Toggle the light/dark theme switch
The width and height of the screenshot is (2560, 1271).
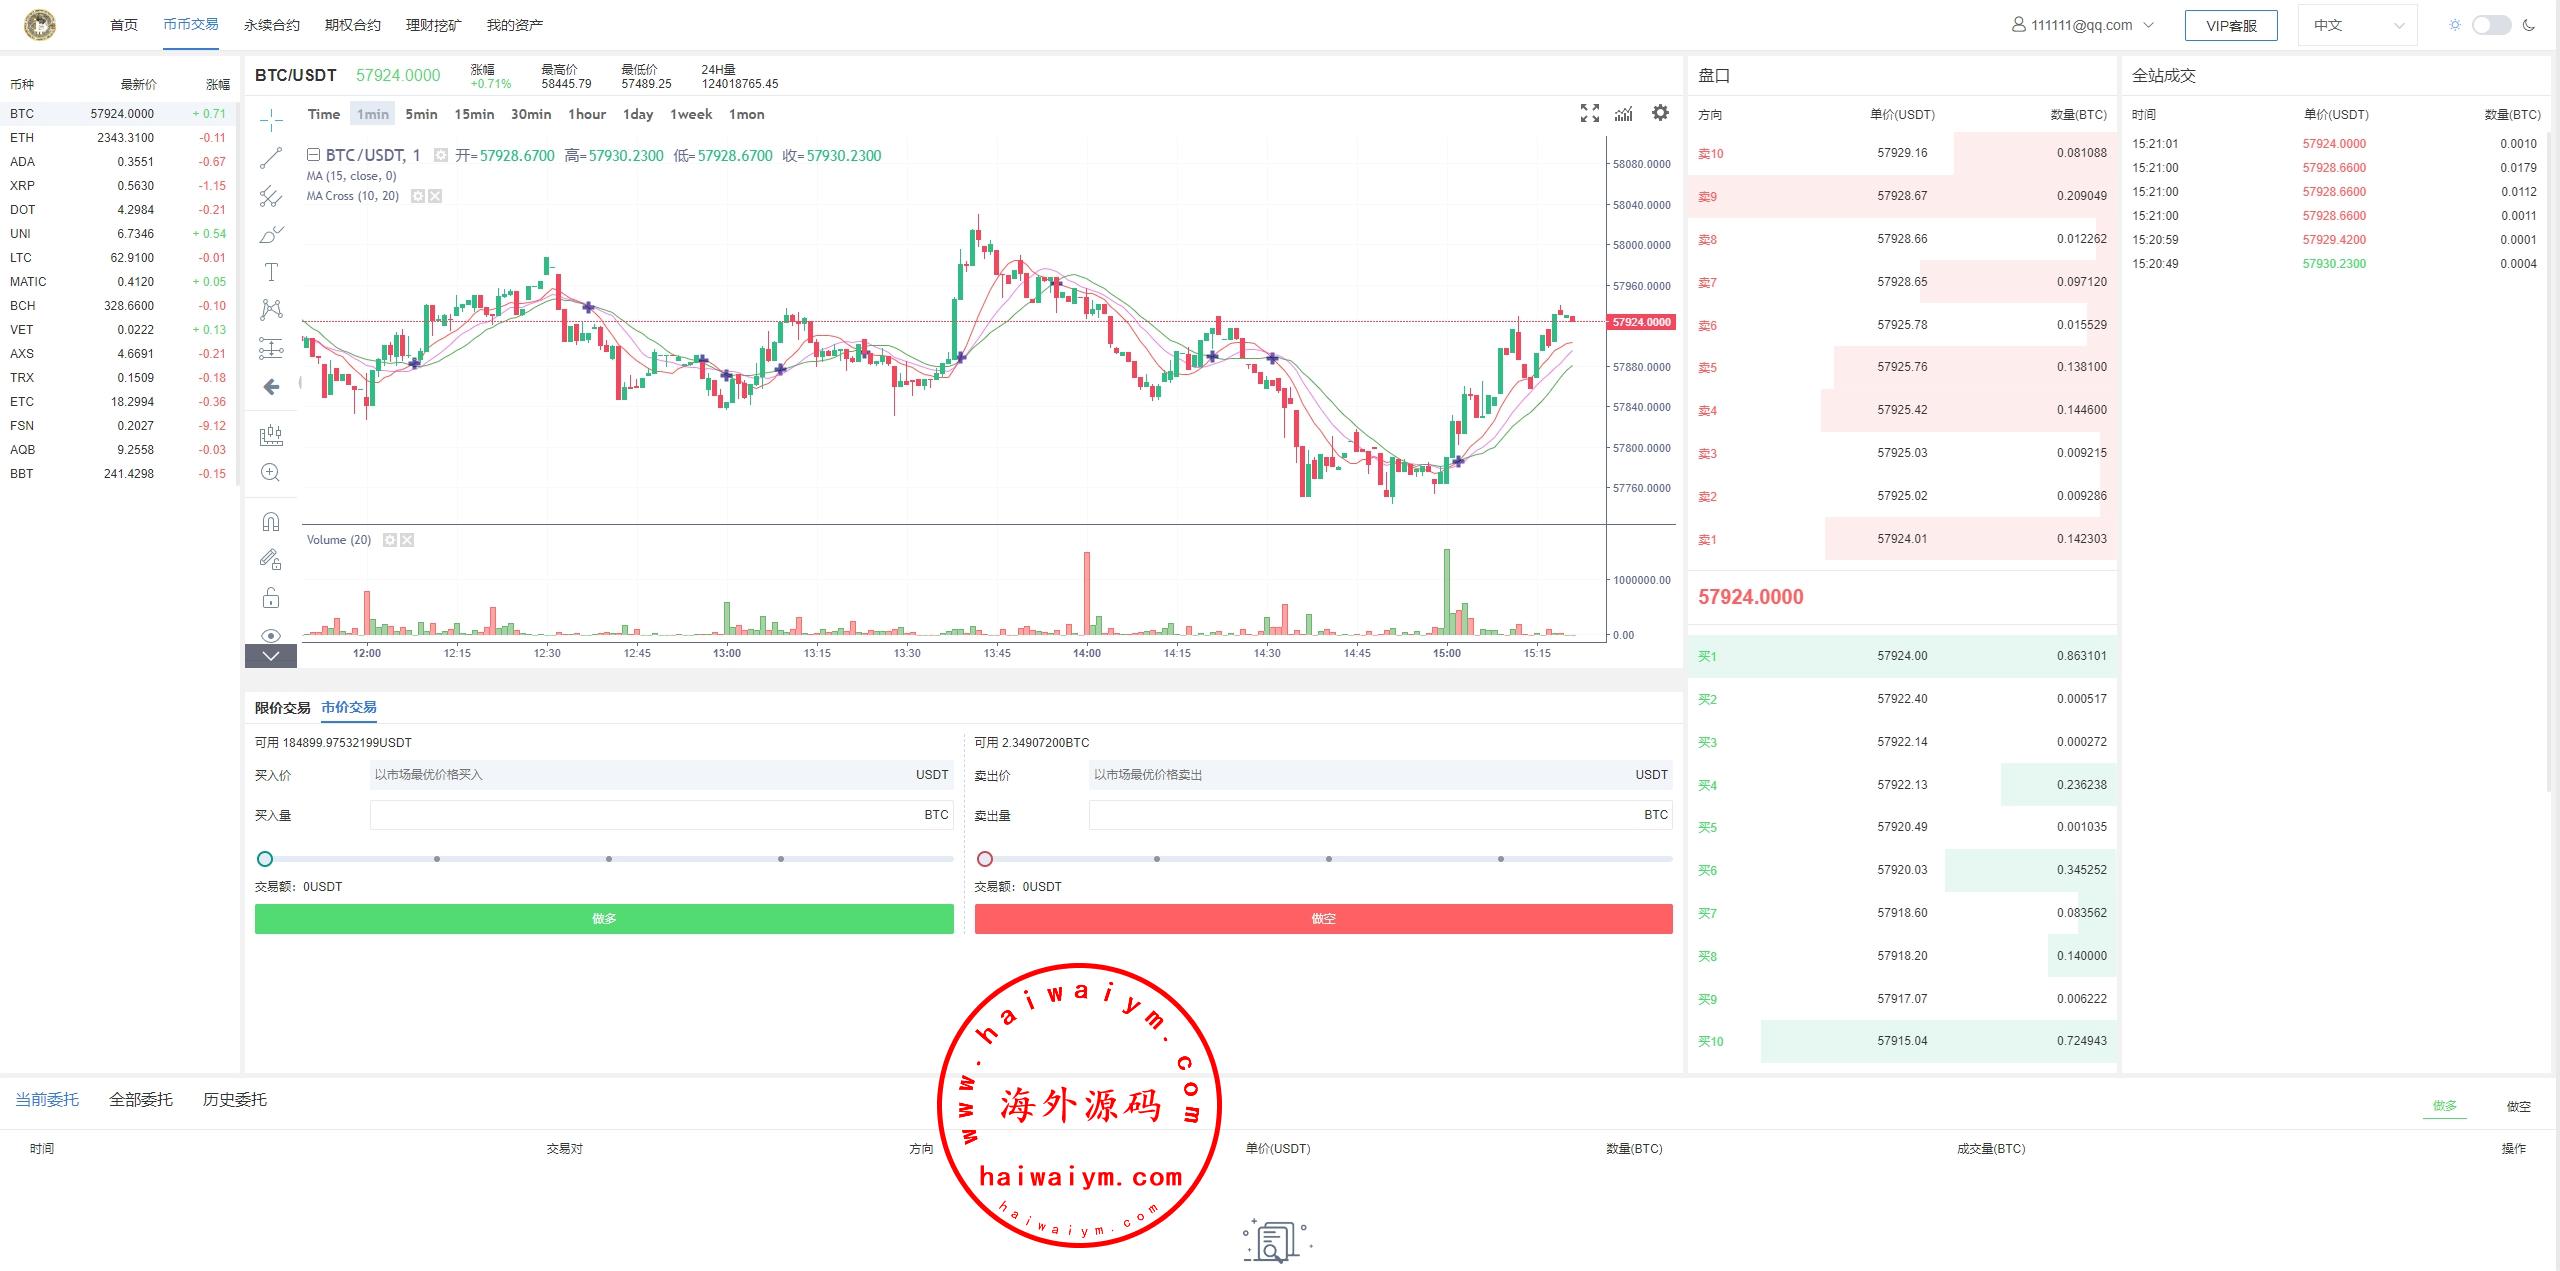(x=2490, y=25)
